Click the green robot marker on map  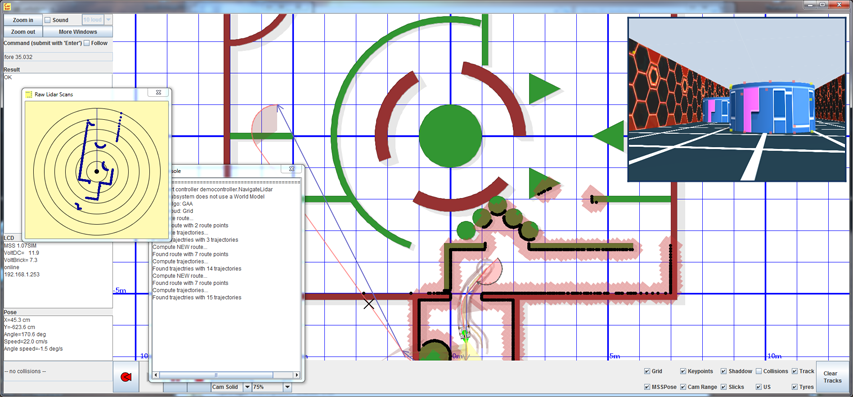[464, 334]
